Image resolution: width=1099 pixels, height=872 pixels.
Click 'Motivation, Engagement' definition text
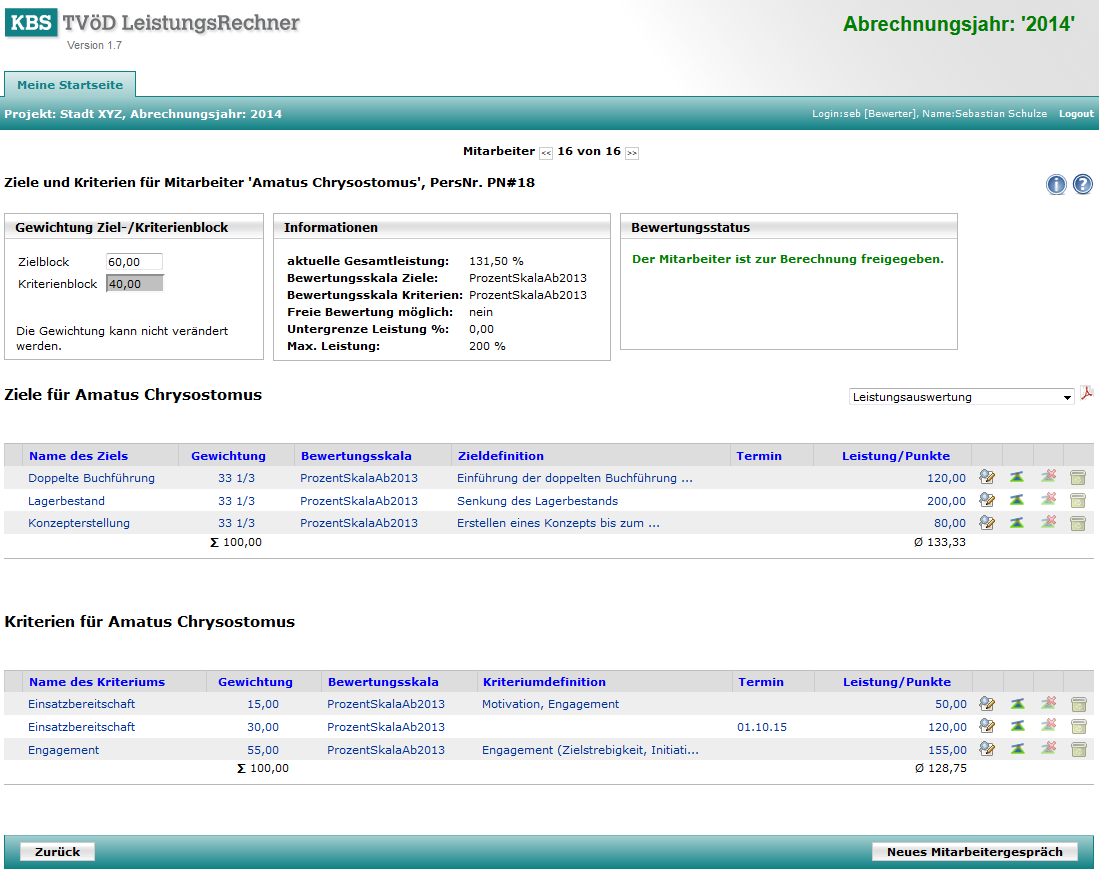click(550, 704)
